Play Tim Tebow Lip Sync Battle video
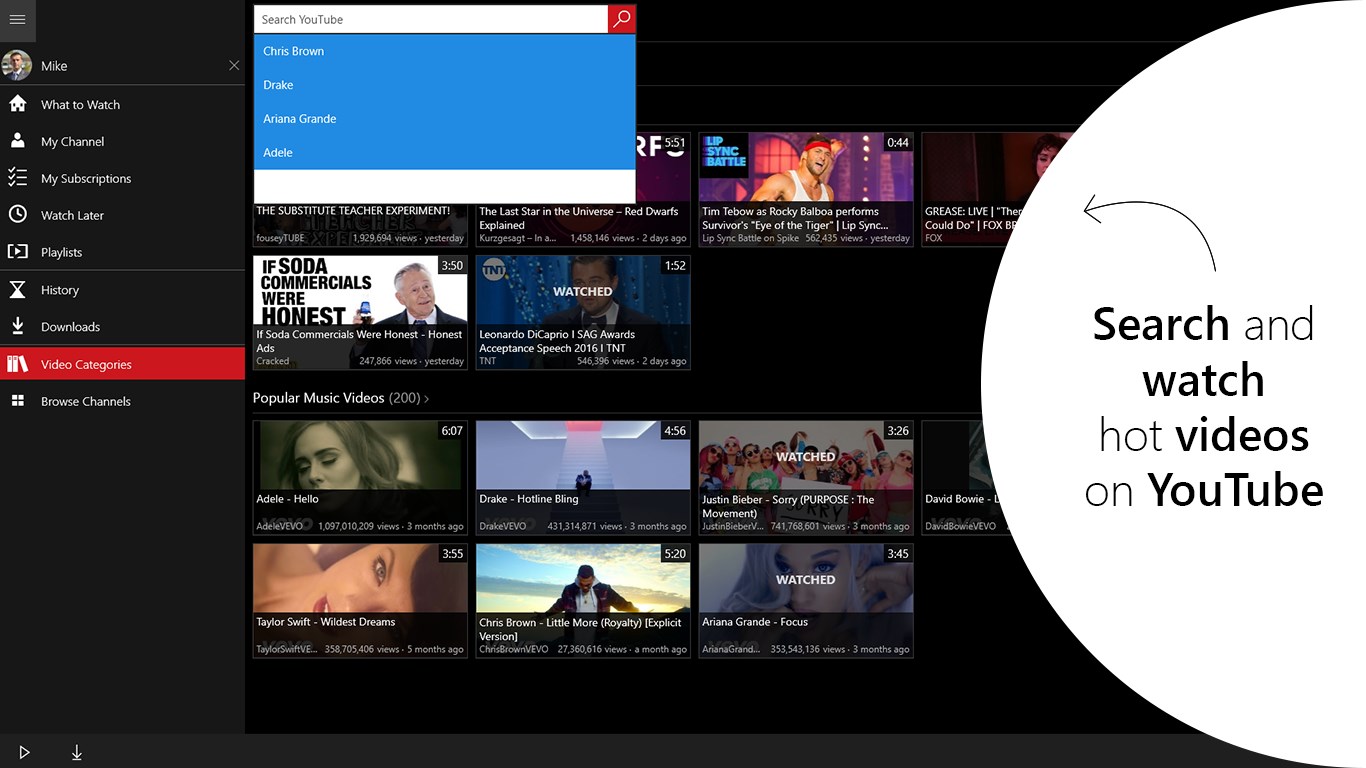The image size is (1366, 768). click(x=806, y=190)
